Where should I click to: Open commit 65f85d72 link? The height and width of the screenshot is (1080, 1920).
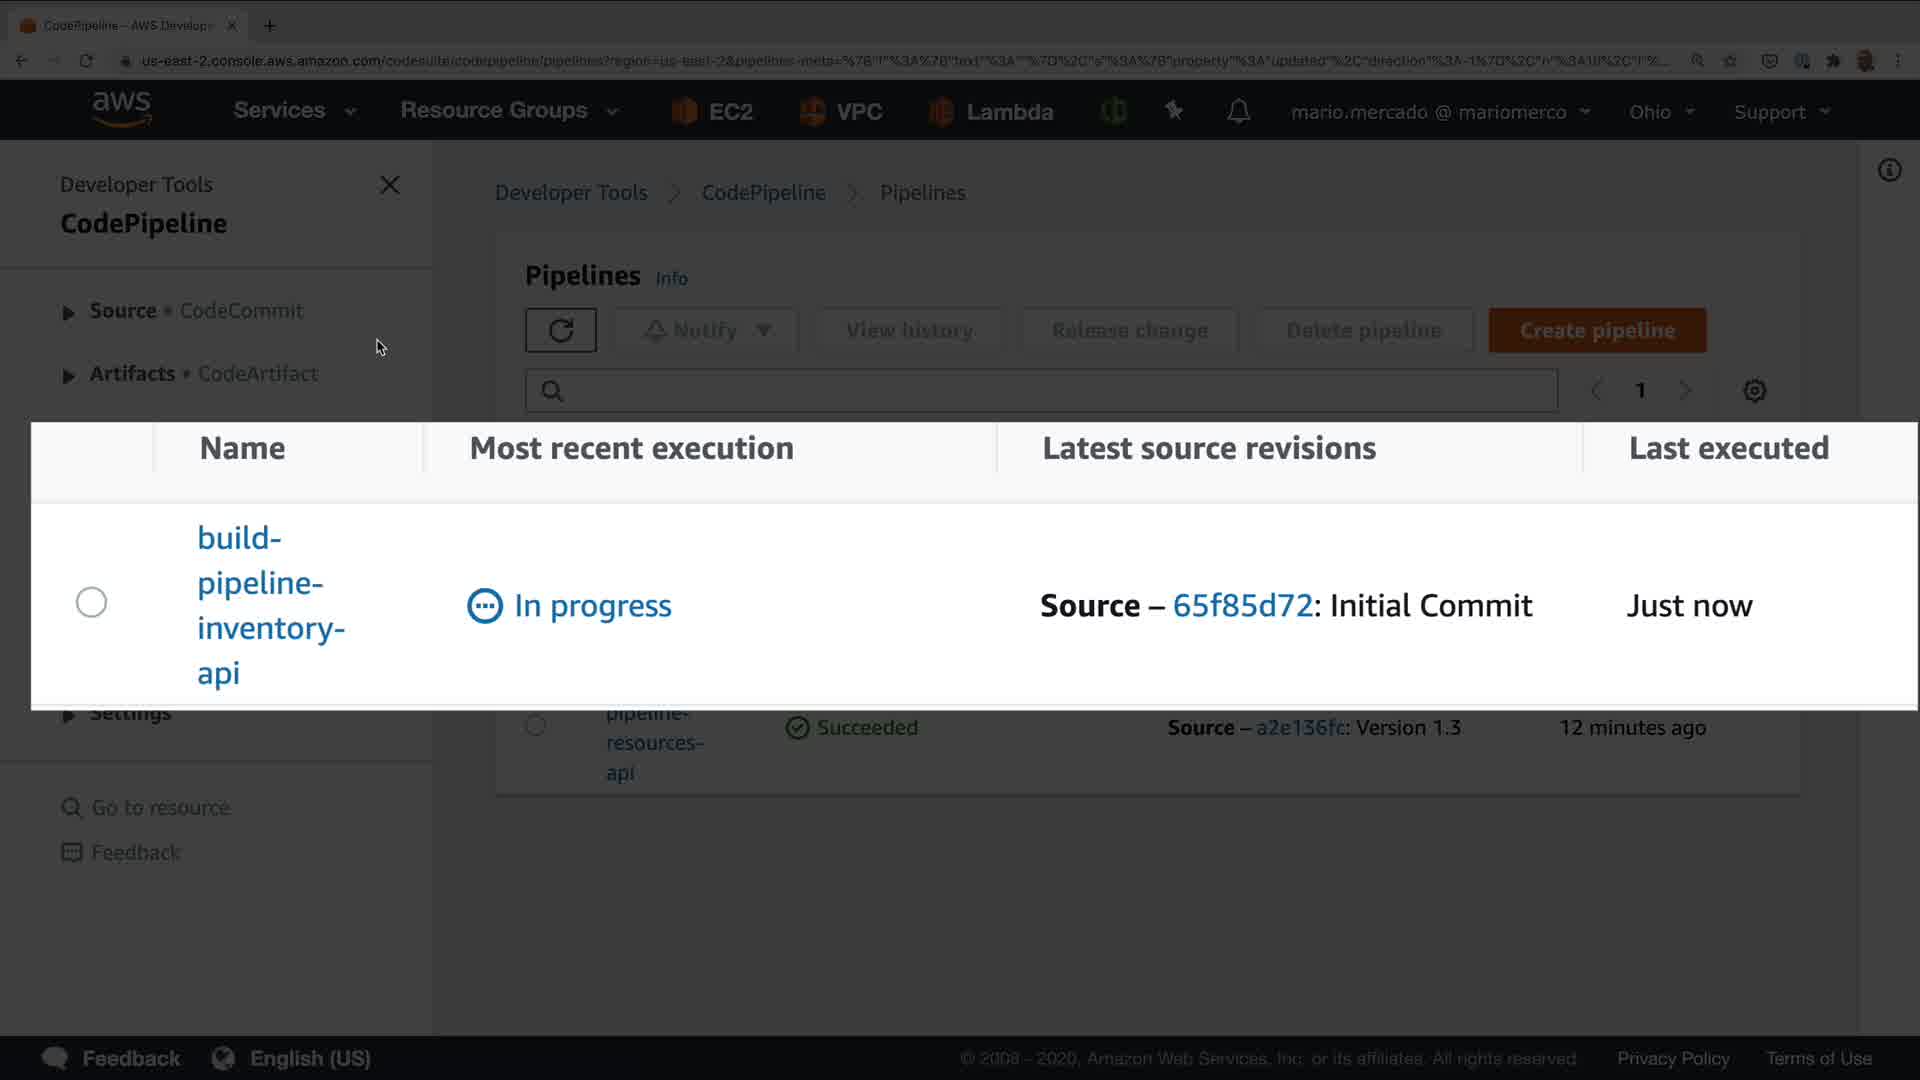(x=1241, y=606)
